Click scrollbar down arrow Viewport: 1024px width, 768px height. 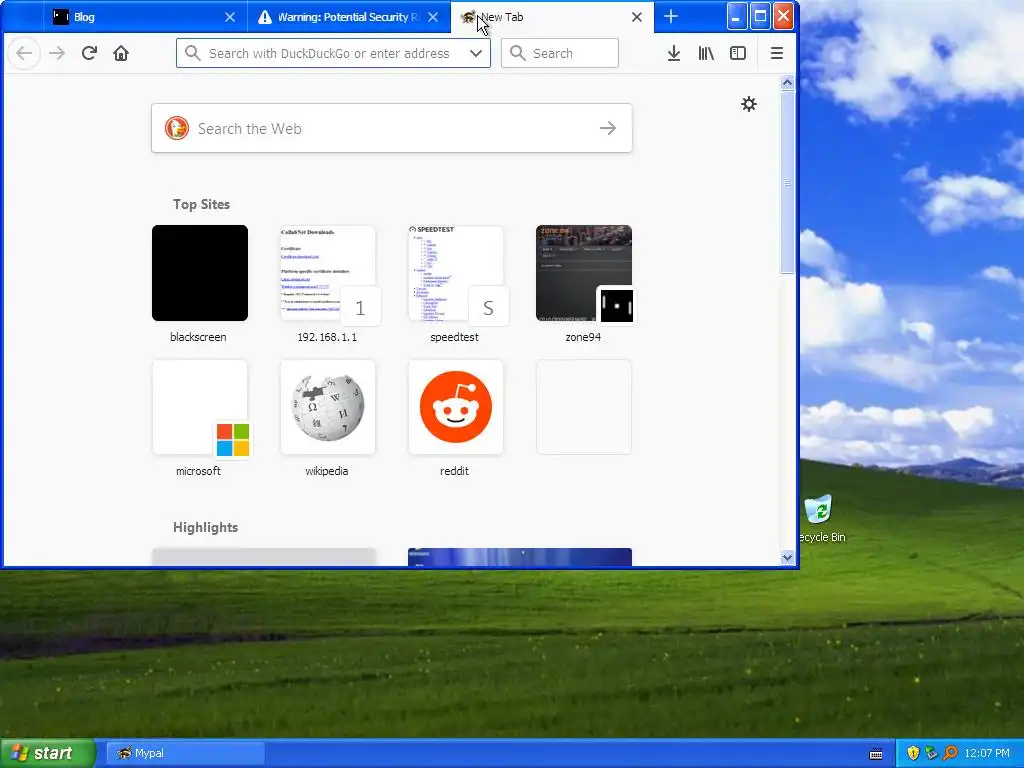click(787, 557)
